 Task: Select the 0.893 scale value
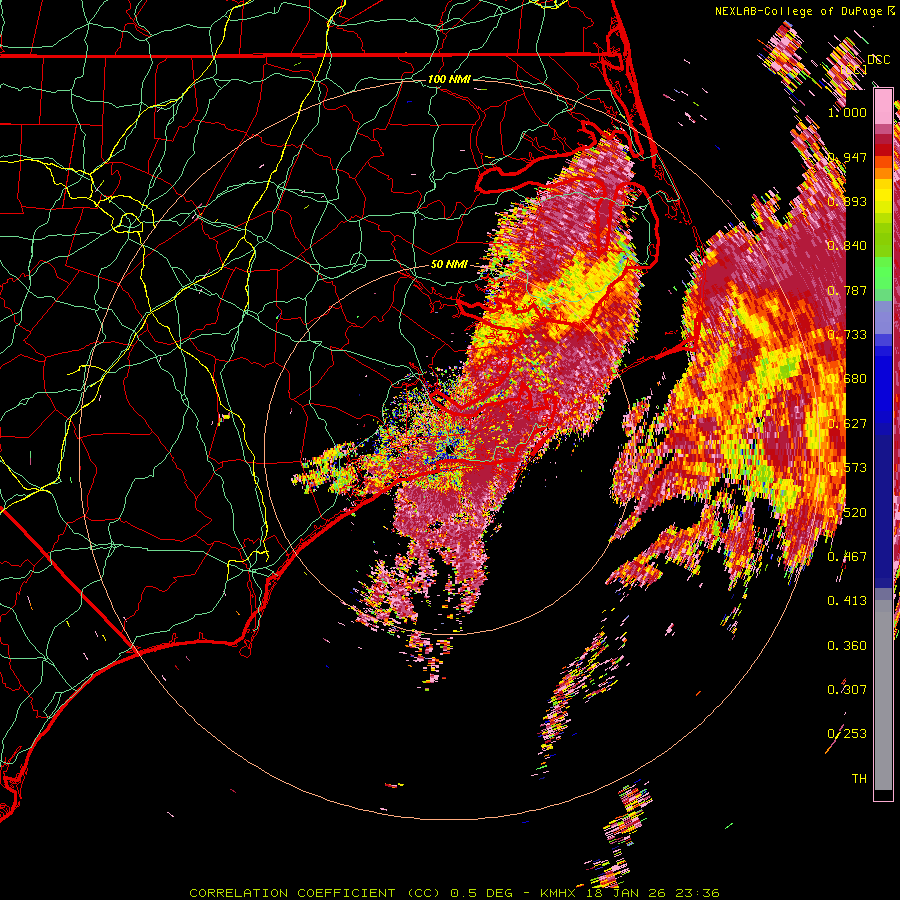click(847, 201)
